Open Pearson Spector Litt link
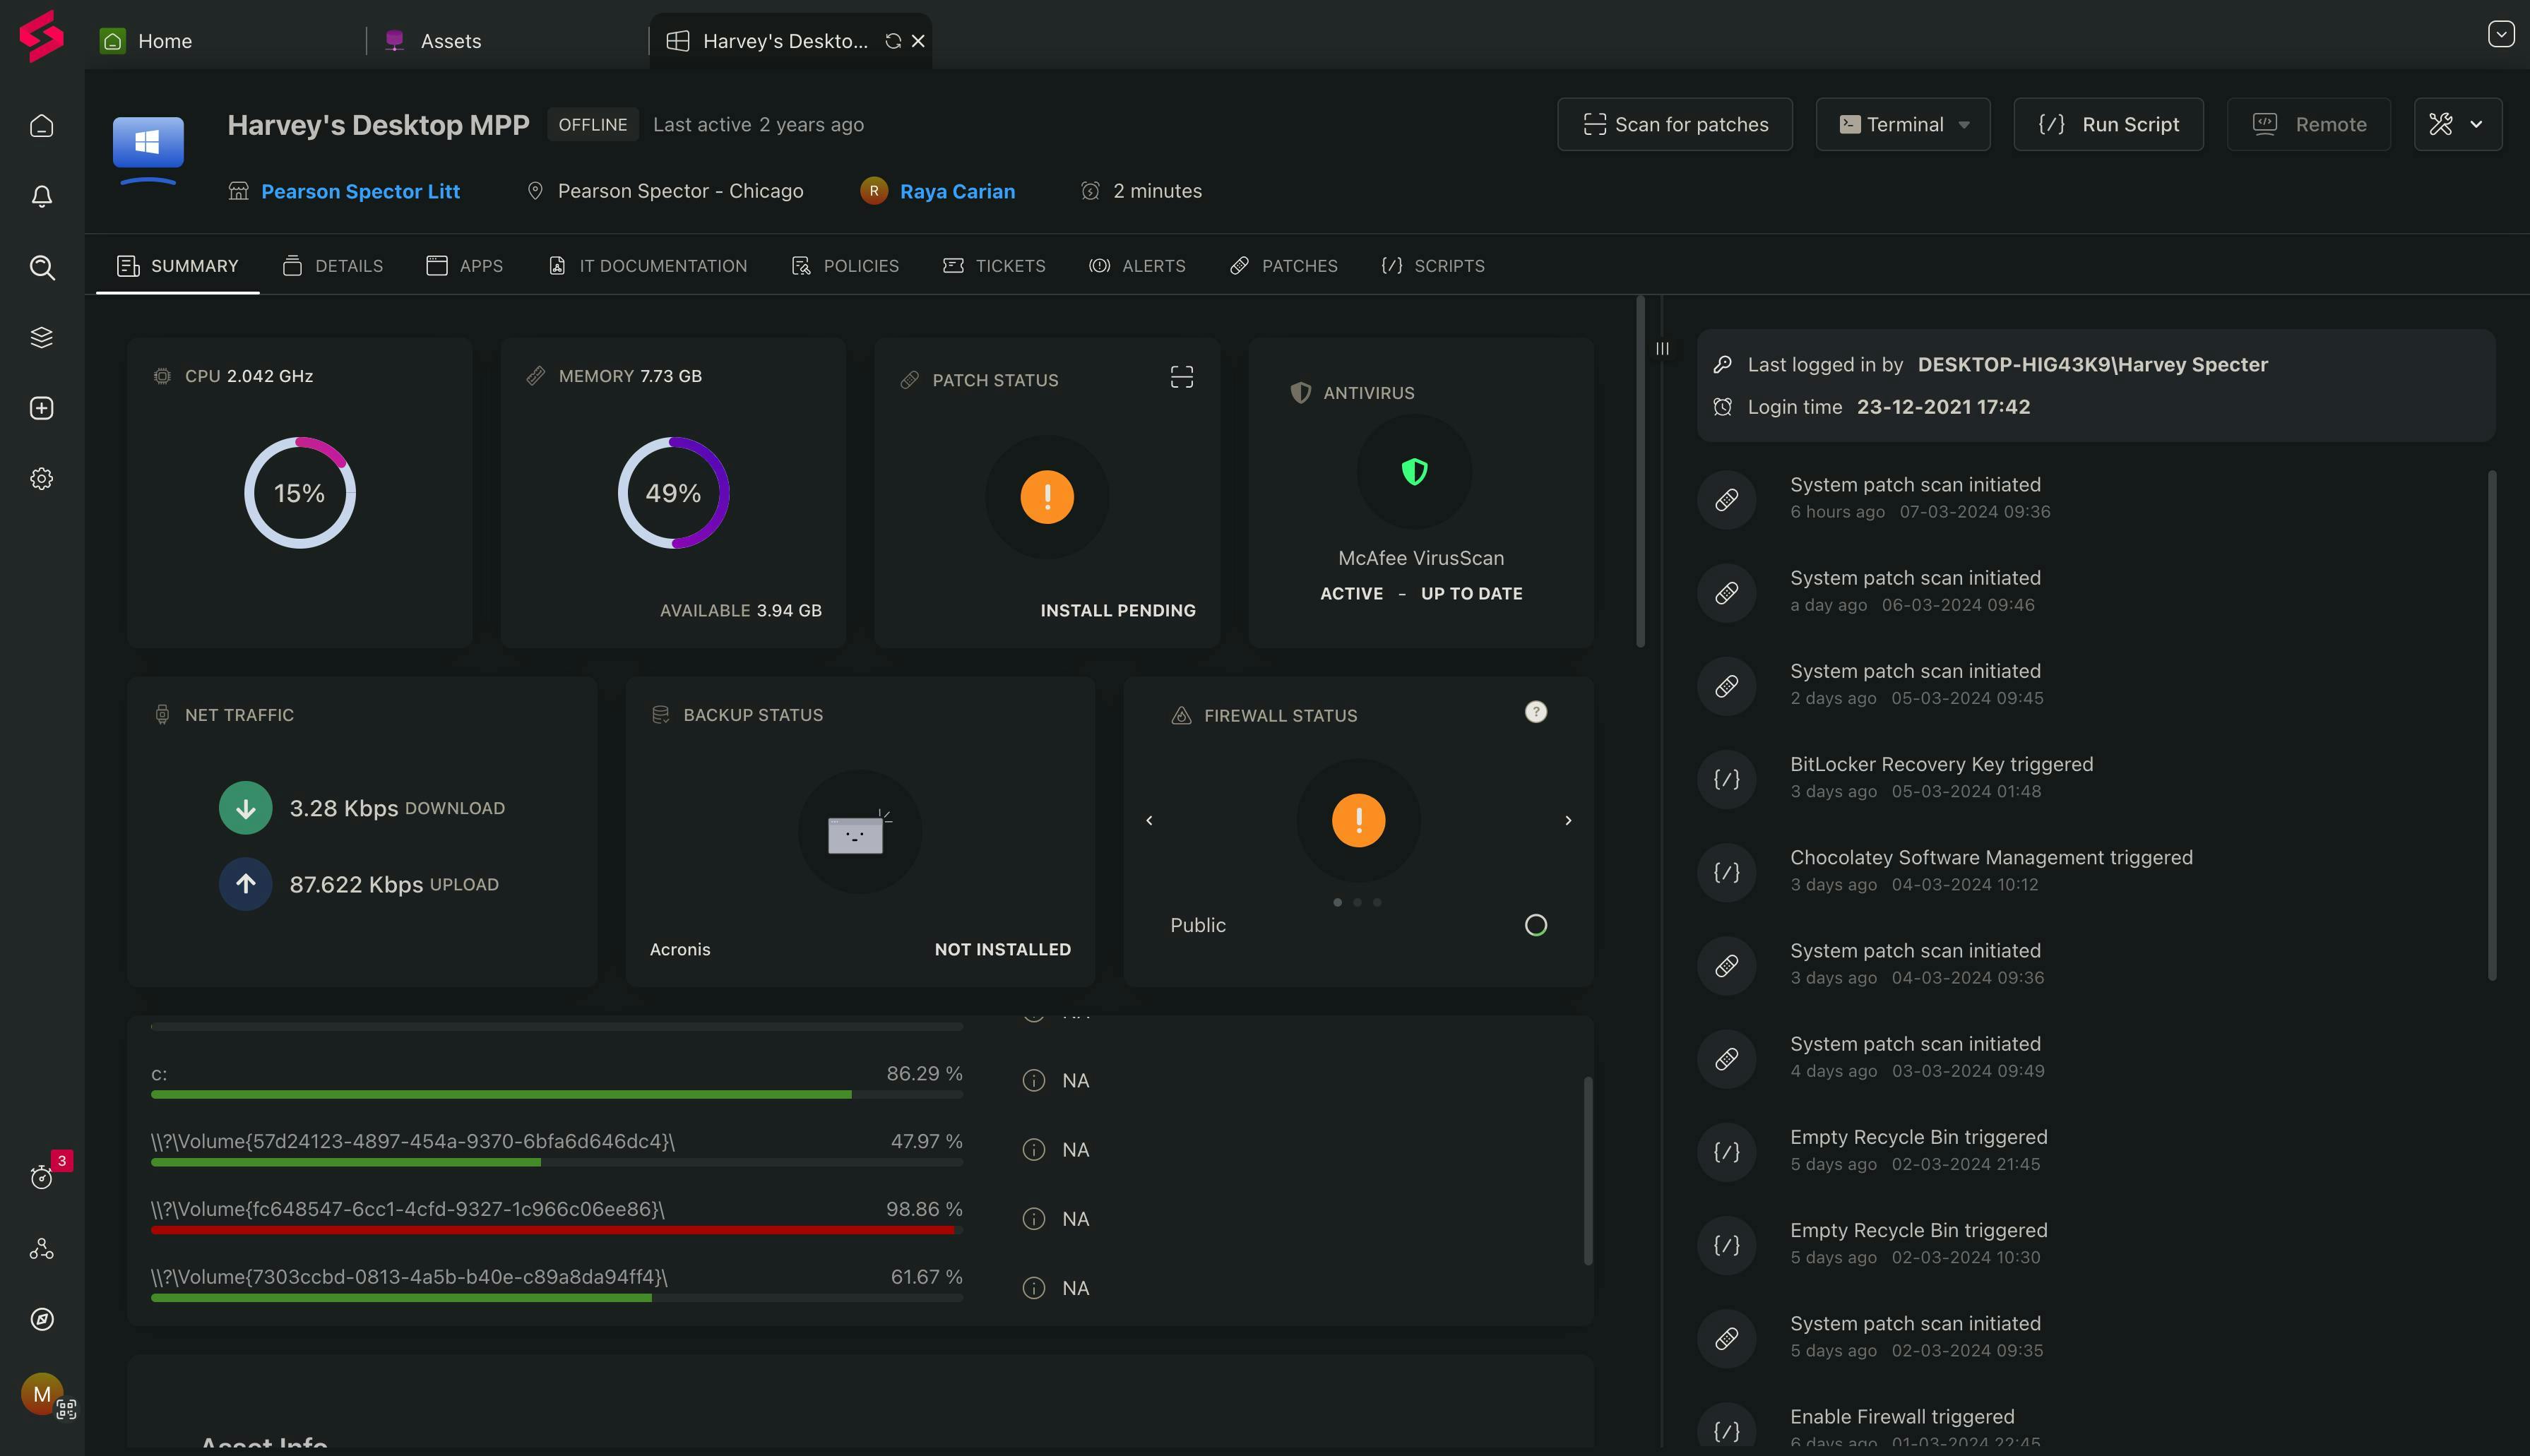Image resolution: width=2530 pixels, height=1456 pixels. [360, 191]
